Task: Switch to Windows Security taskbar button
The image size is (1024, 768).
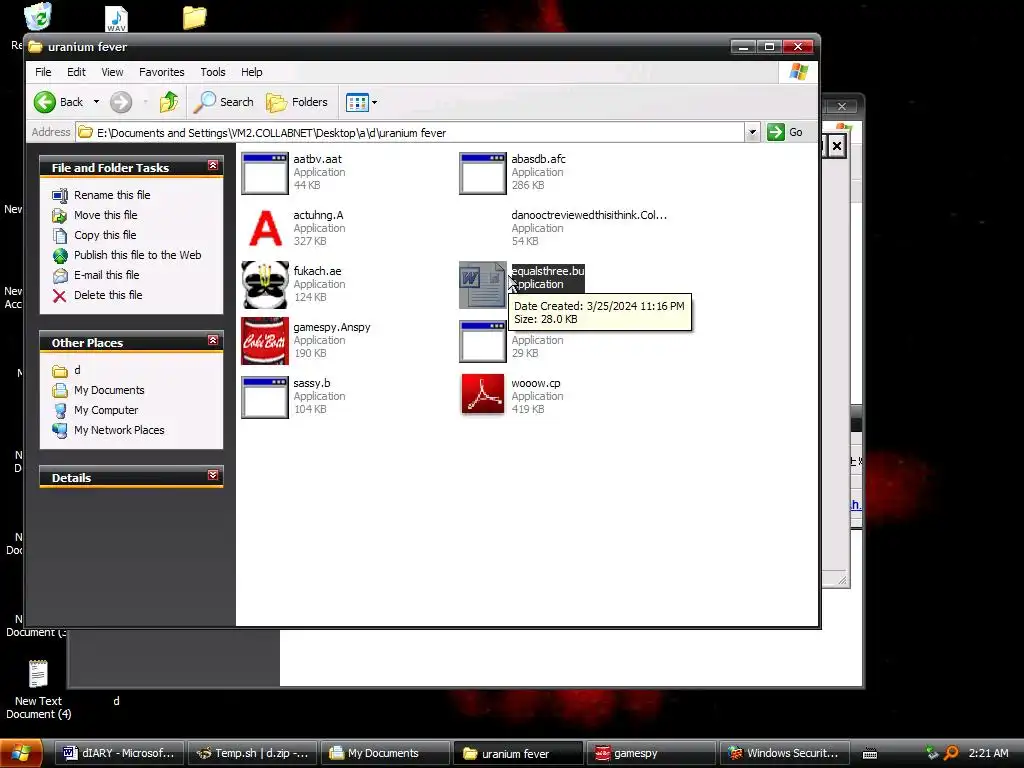Action: click(784, 753)
